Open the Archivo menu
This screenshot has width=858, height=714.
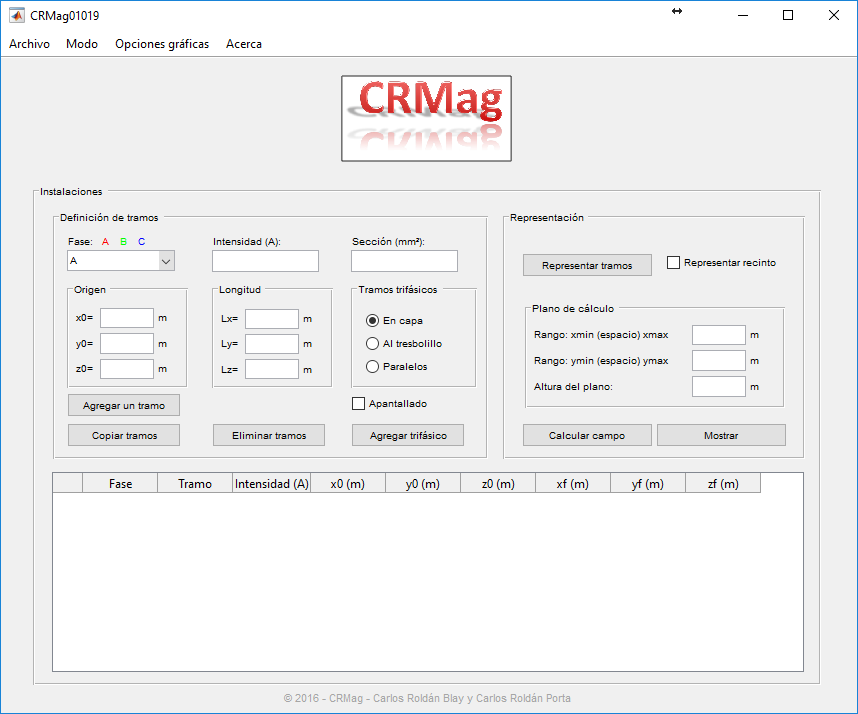tap(29, 44)
